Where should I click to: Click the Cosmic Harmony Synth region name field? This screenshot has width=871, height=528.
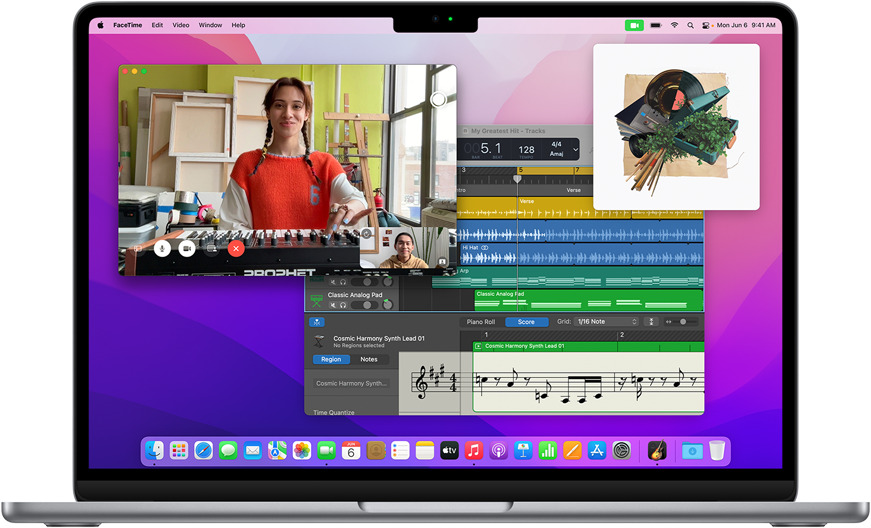(x=352, y=384)
